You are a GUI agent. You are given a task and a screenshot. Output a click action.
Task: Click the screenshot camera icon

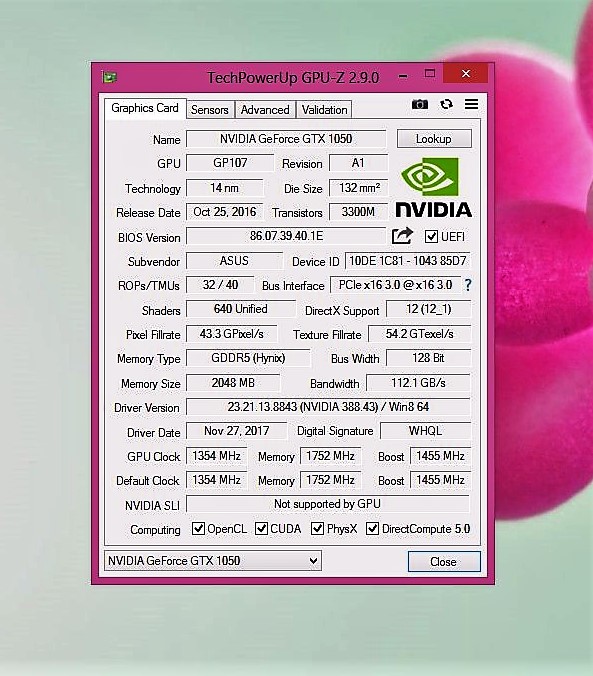[x=419, y=104]
